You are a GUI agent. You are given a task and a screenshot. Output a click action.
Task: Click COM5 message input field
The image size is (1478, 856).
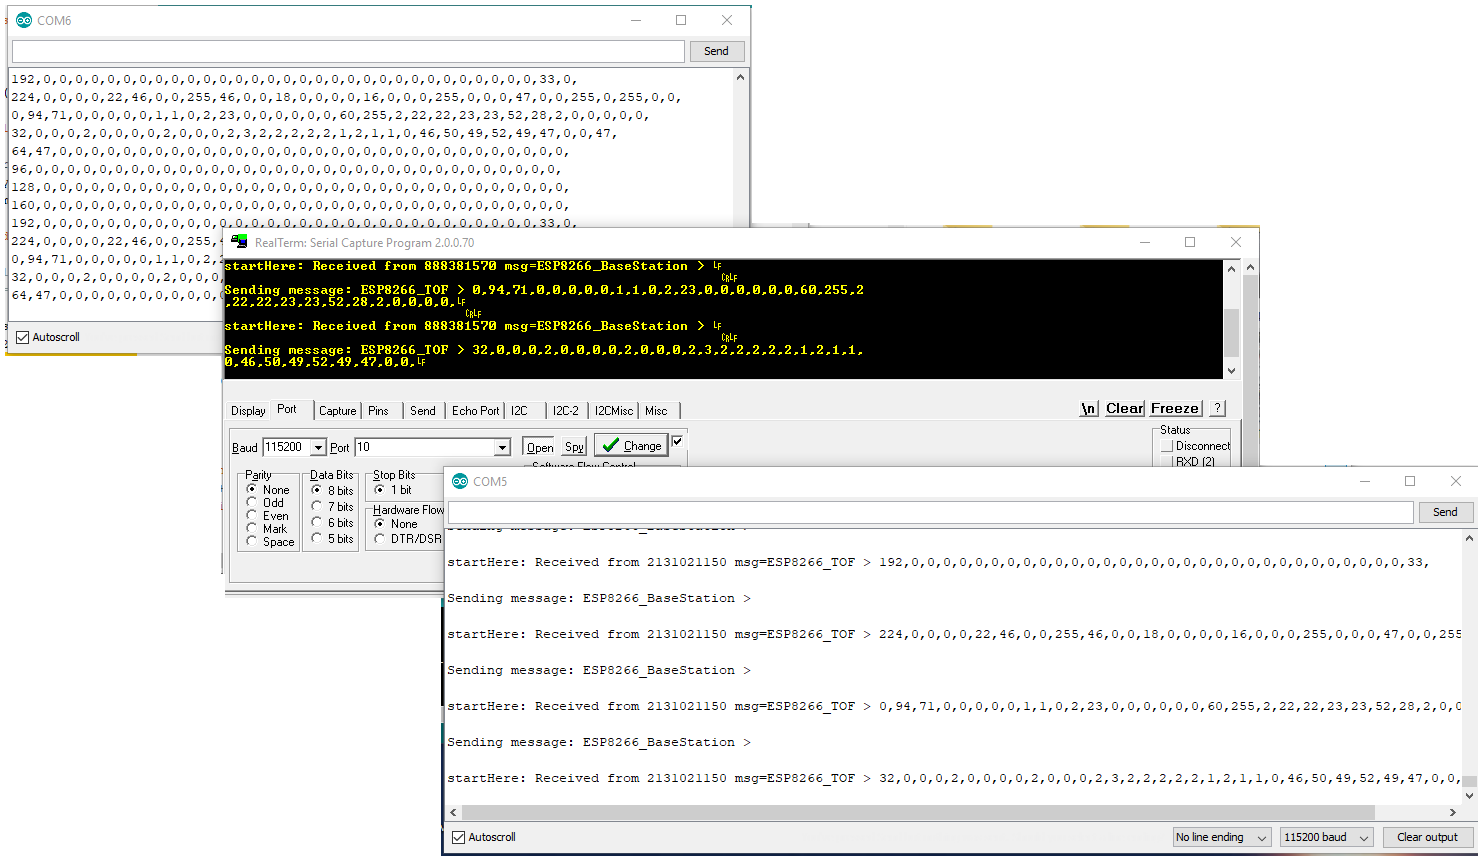click(931, 512)
